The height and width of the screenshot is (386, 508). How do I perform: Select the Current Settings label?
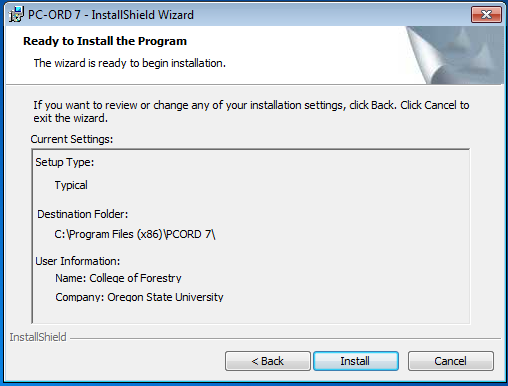point(72,139)
